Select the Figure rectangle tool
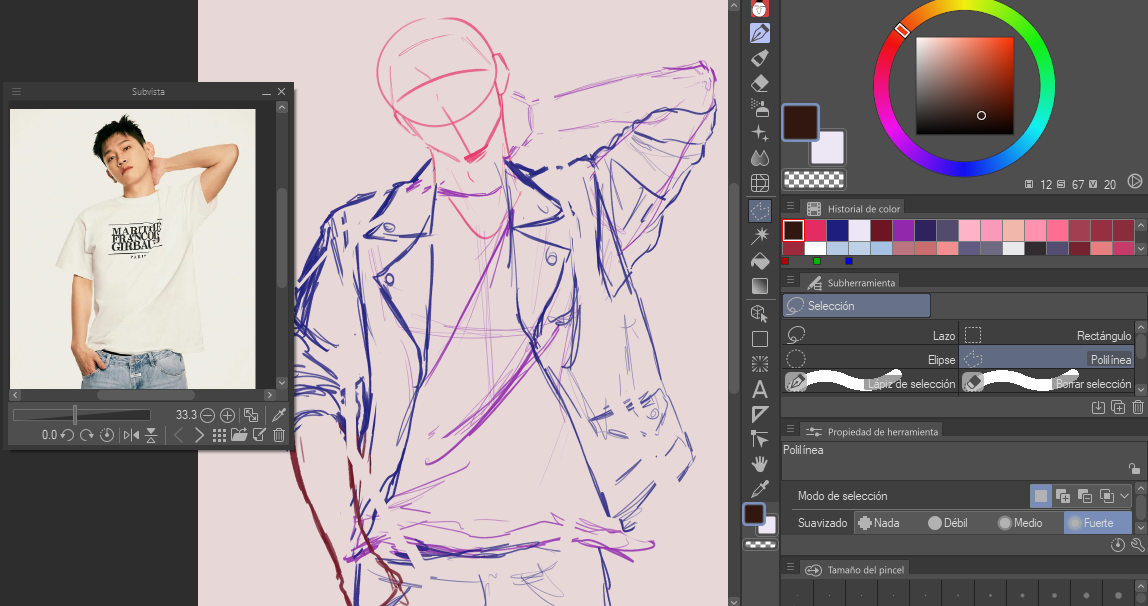Screen dimensions: 1148x606 (x=760, y=339)
